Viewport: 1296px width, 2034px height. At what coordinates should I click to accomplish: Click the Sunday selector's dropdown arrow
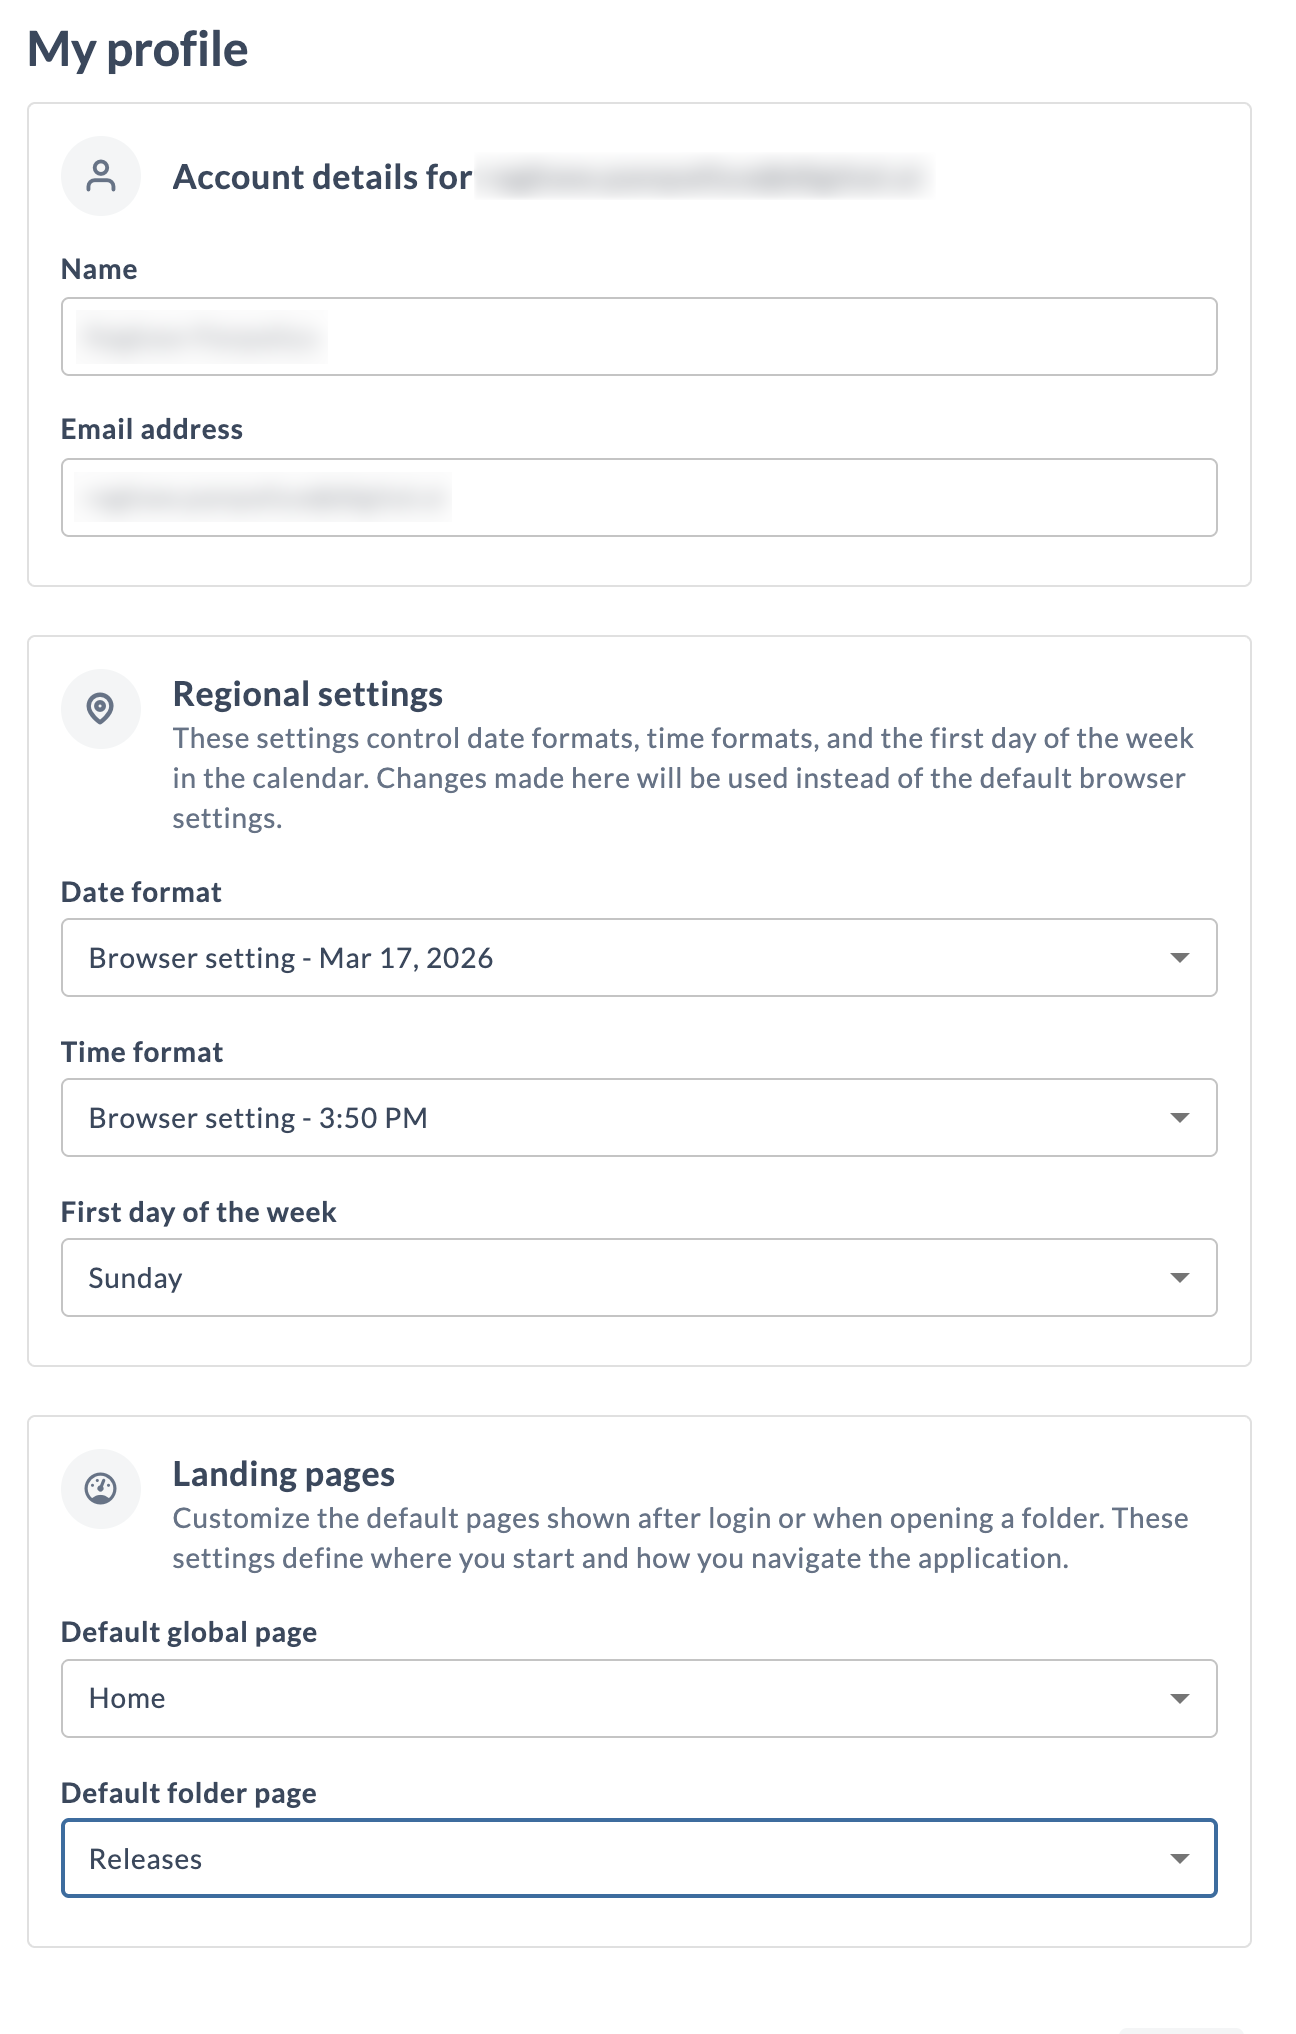(x=1182, y=1277)
